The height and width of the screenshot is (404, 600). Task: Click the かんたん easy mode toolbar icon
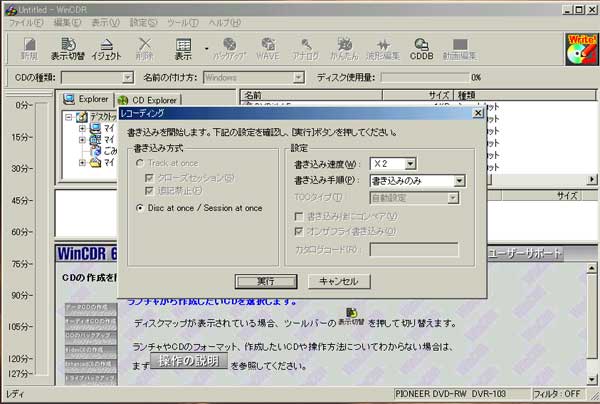coord(344,49)
